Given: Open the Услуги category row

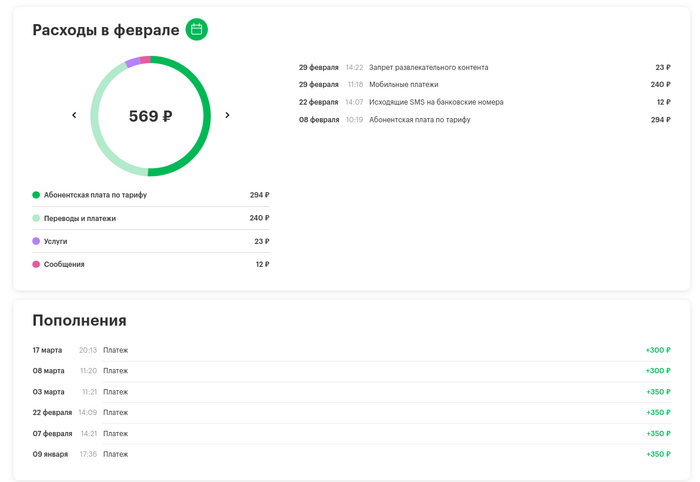Looking at the screenshot, I should 150,241.
